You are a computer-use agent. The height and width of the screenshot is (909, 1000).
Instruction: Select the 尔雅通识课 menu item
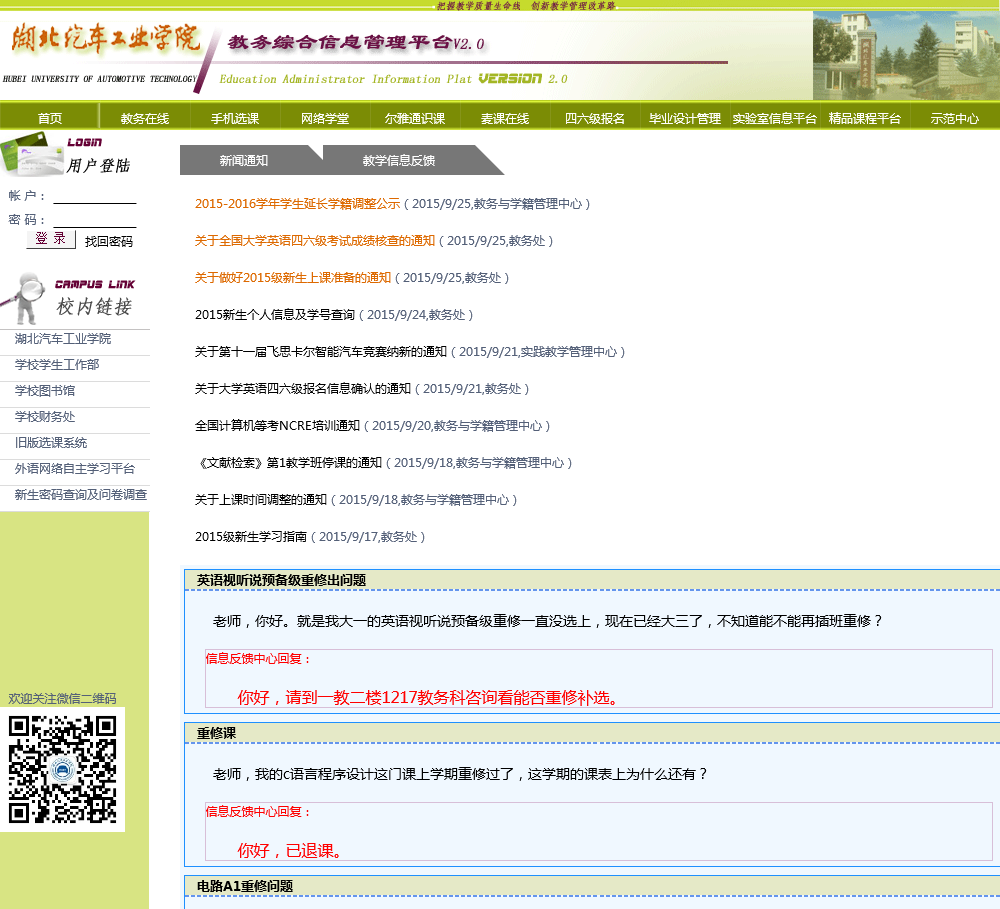415,119
